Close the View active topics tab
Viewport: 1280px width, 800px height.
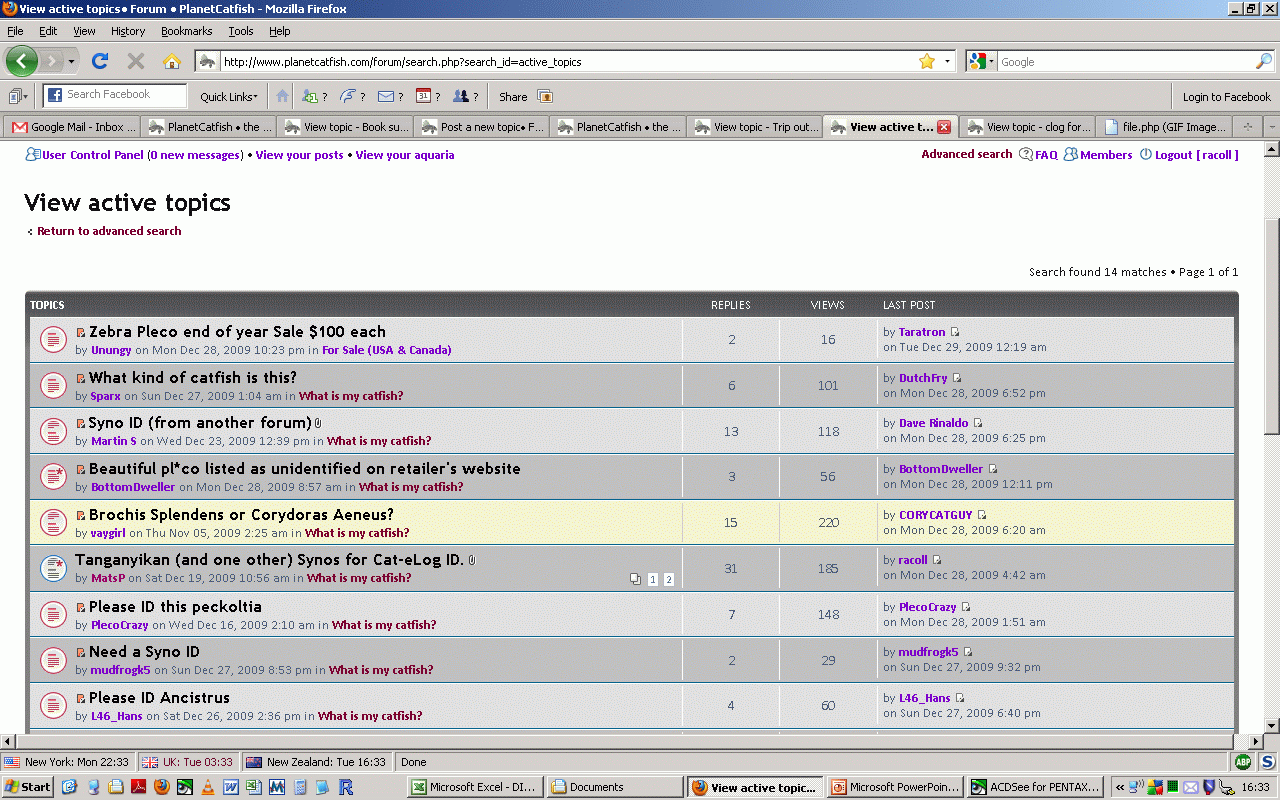944,127
